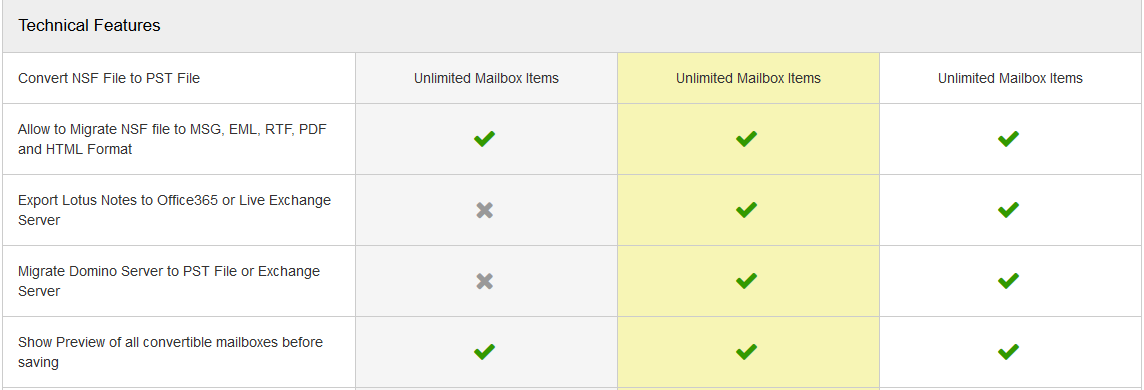Click highlighted checkmark in Office365 export row
Screen dimensions: 1144x390
click(746, 210)
